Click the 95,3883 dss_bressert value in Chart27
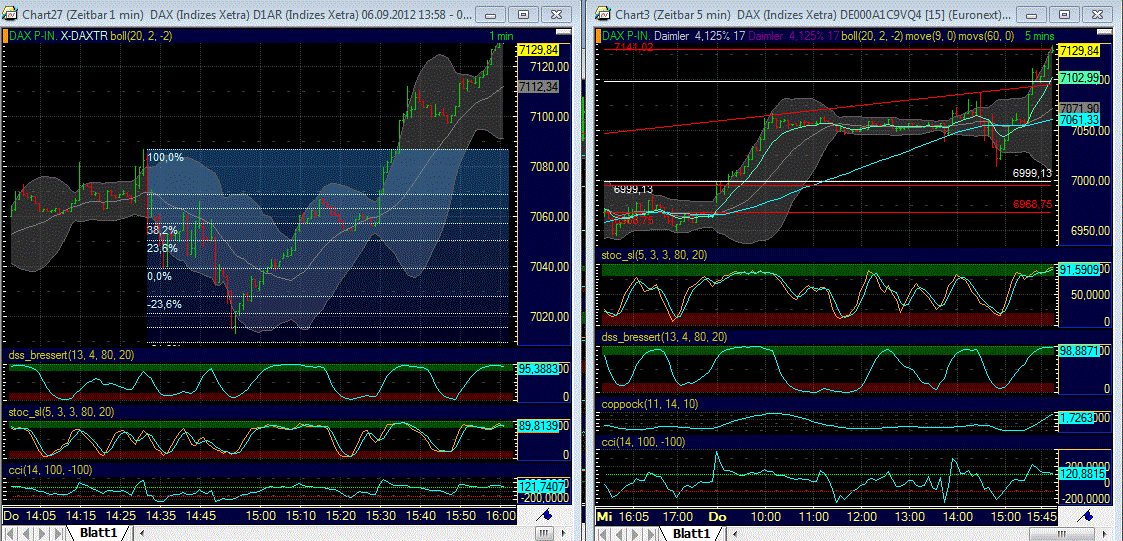This screenshot has height=541, width=1123. [537, 368]
